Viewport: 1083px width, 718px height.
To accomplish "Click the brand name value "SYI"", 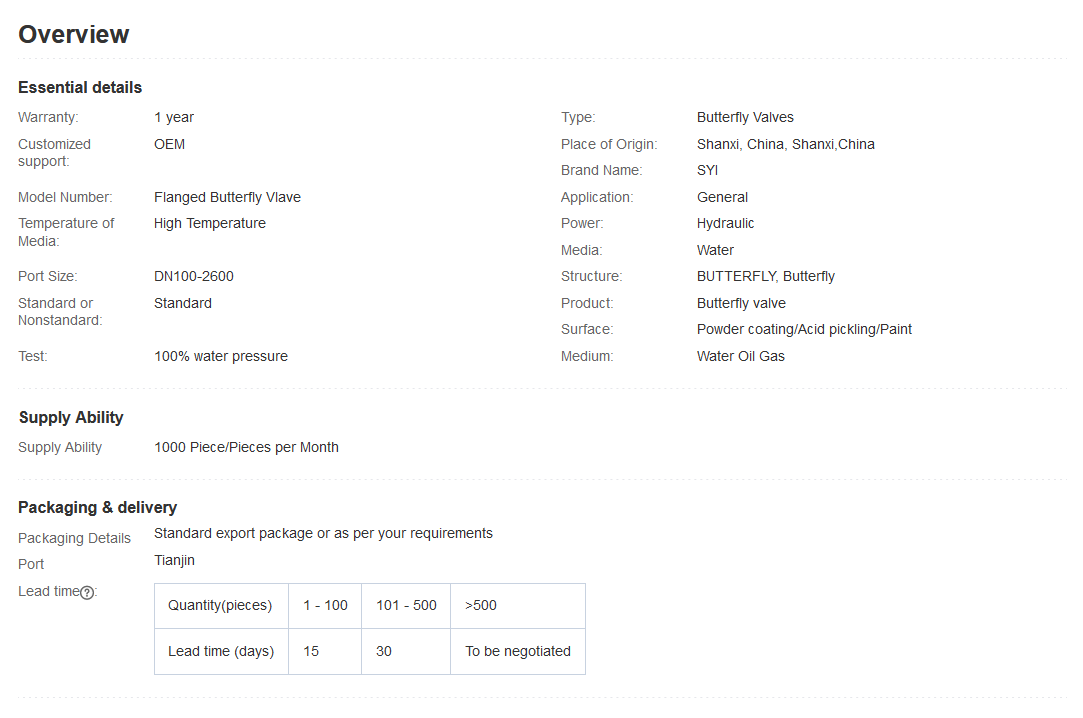I will coord(707,170).
